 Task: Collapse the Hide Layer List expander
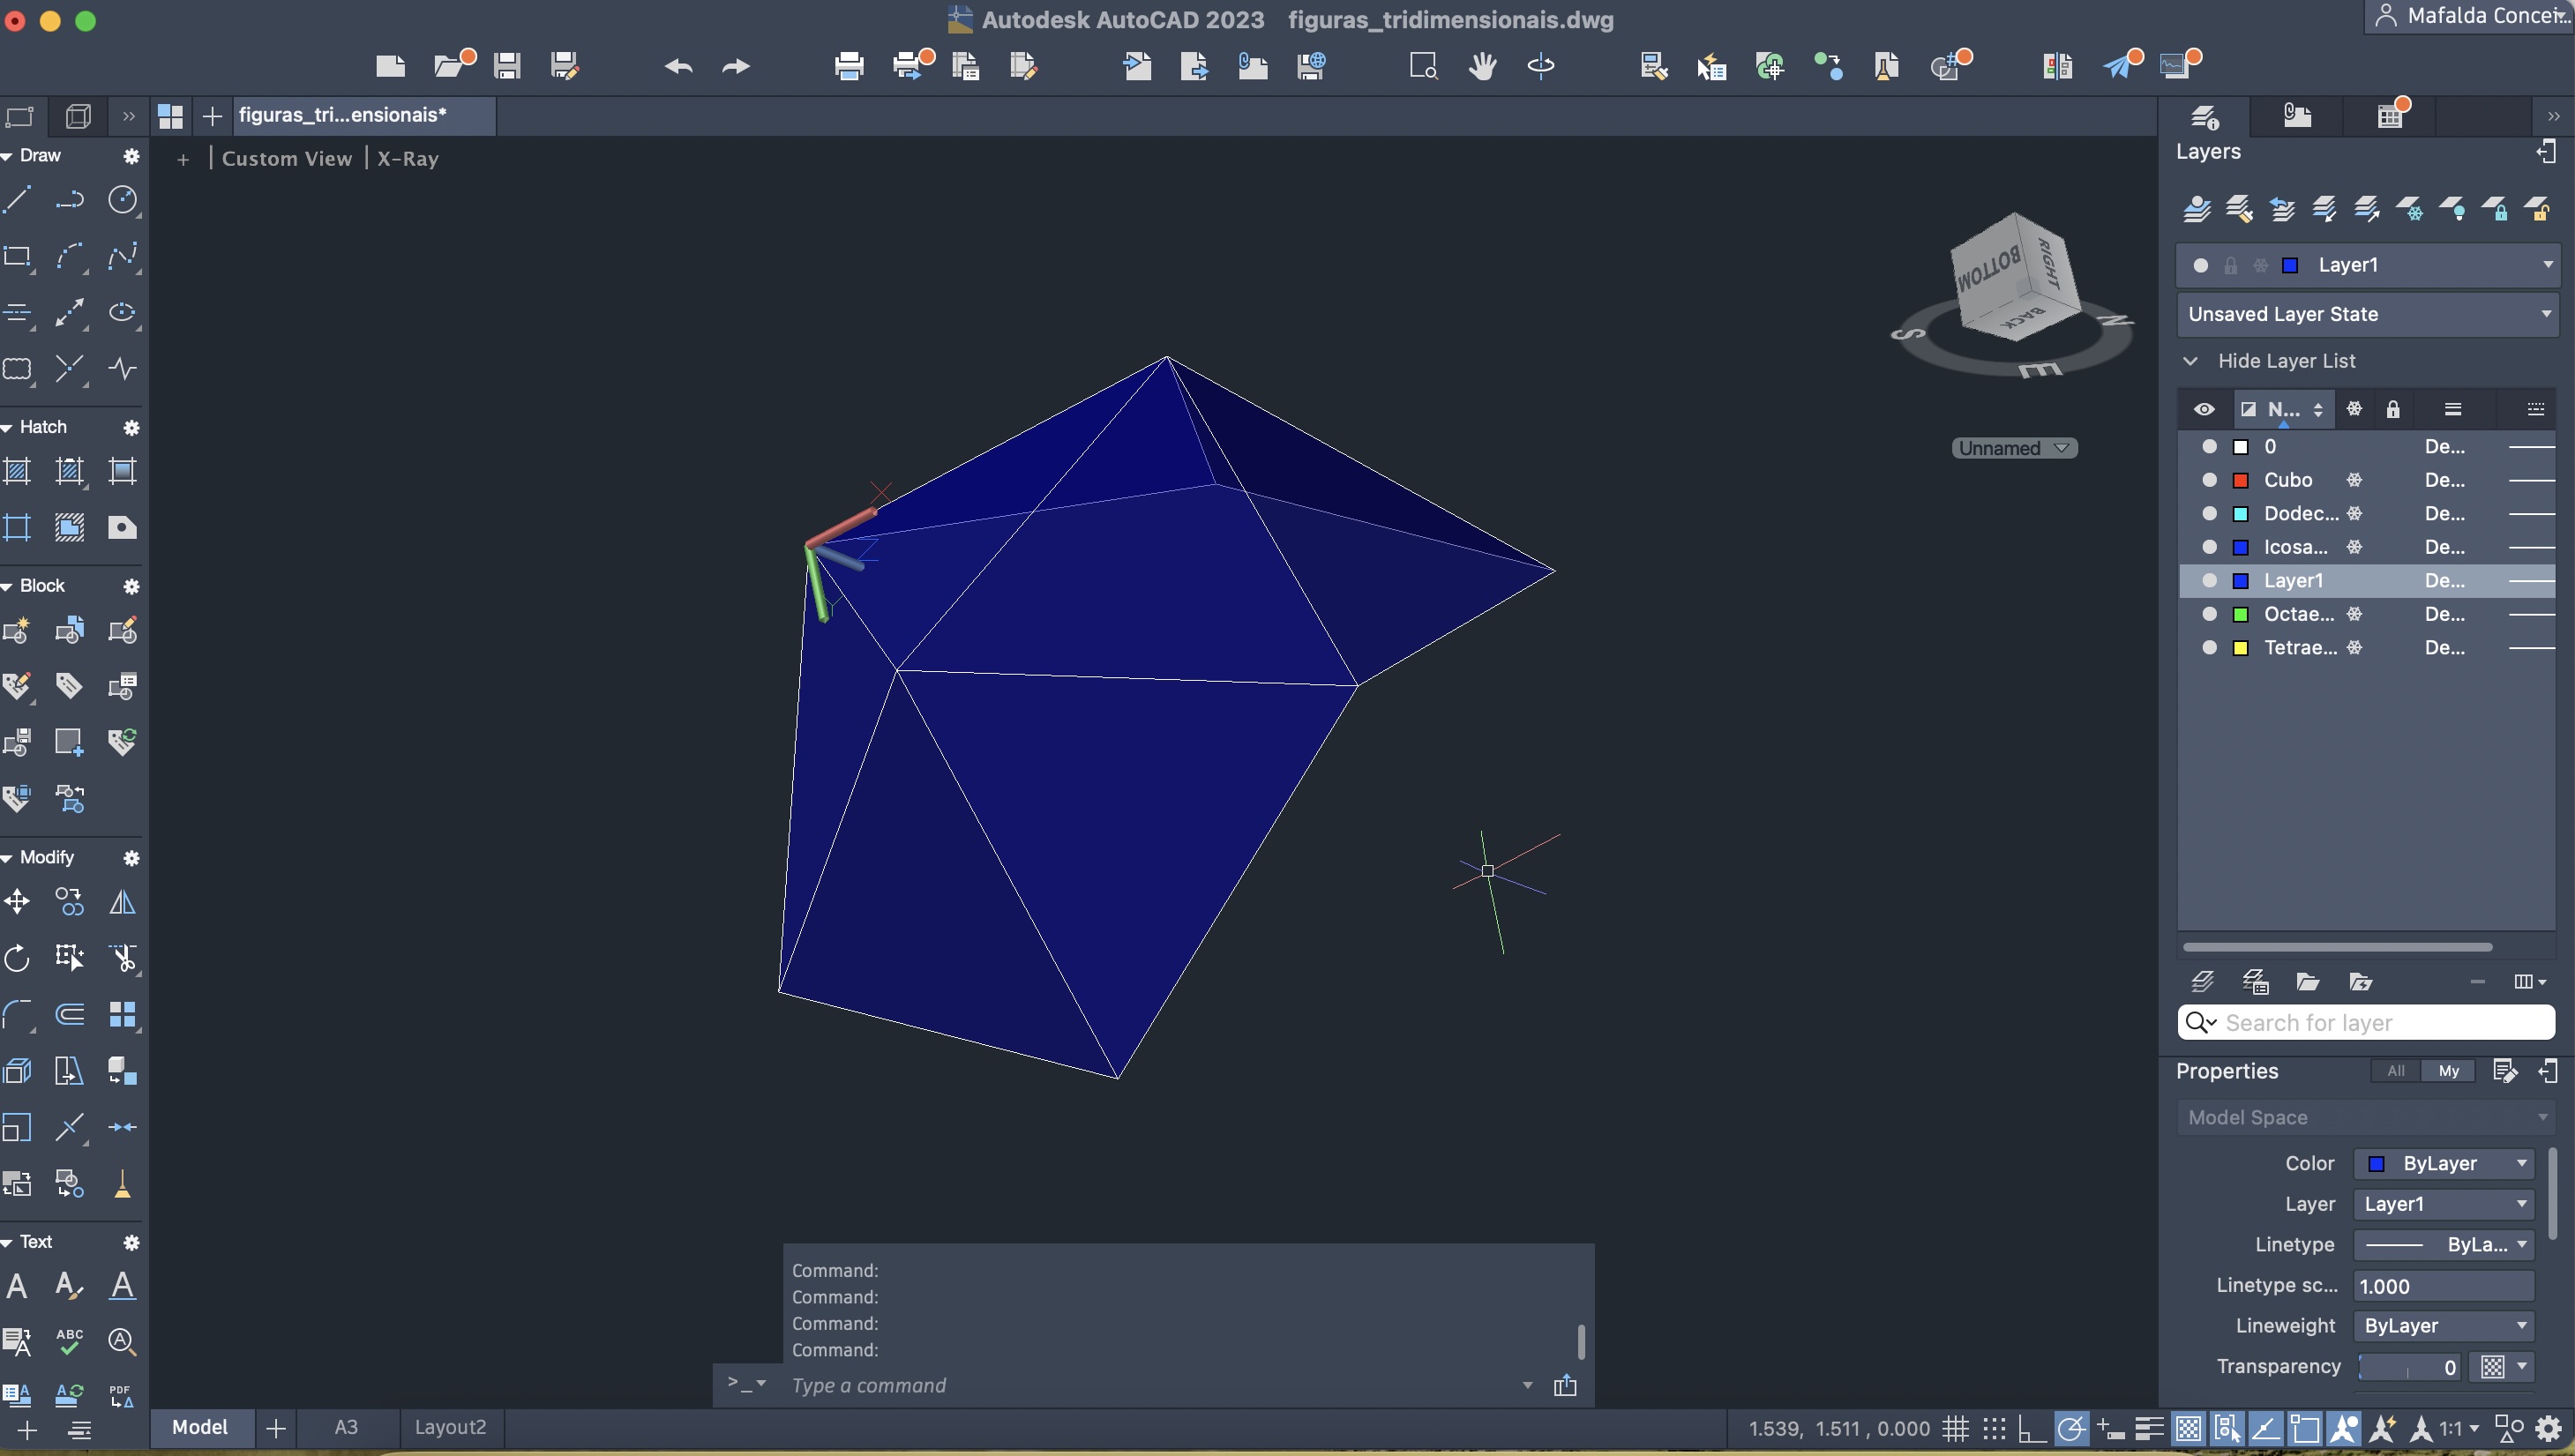(2190, 361)
